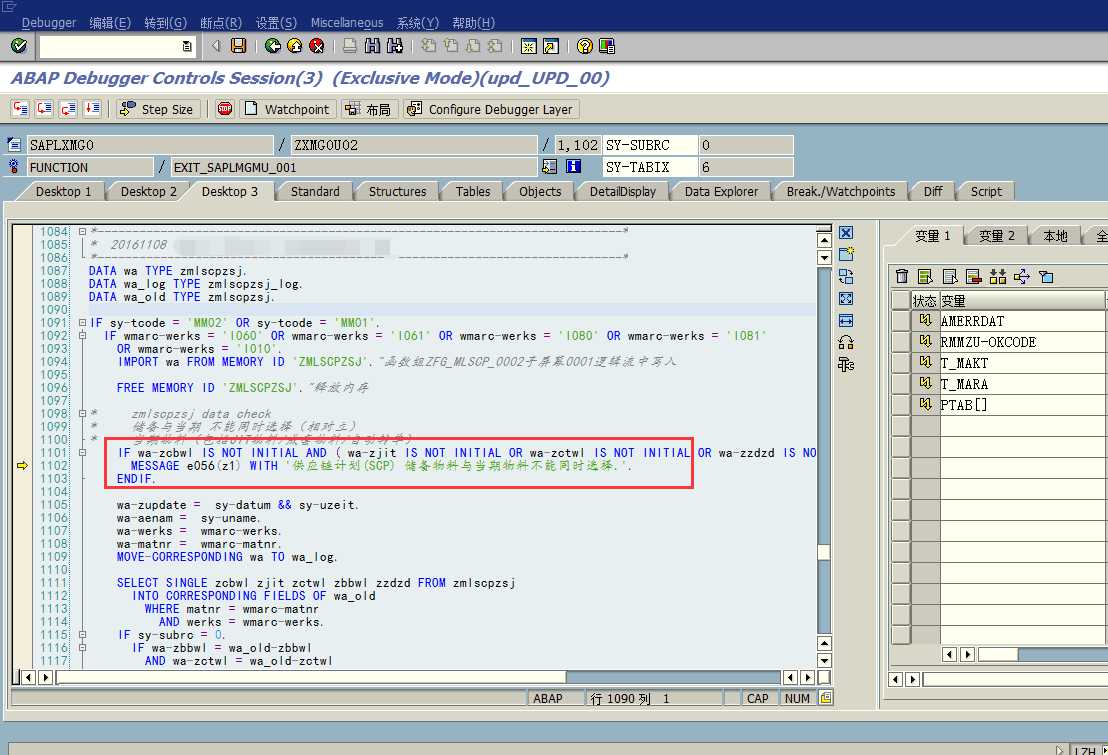Image resolution: width=1108 pixels, height=755 pixels.
Task: Click the delete trash icon in variables toolbar
Action: click(x=902, y=276)
